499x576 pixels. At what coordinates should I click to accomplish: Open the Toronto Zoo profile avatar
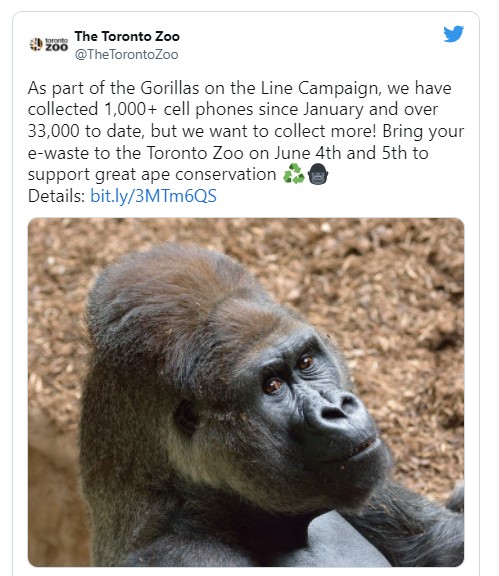tap(49, 45)
